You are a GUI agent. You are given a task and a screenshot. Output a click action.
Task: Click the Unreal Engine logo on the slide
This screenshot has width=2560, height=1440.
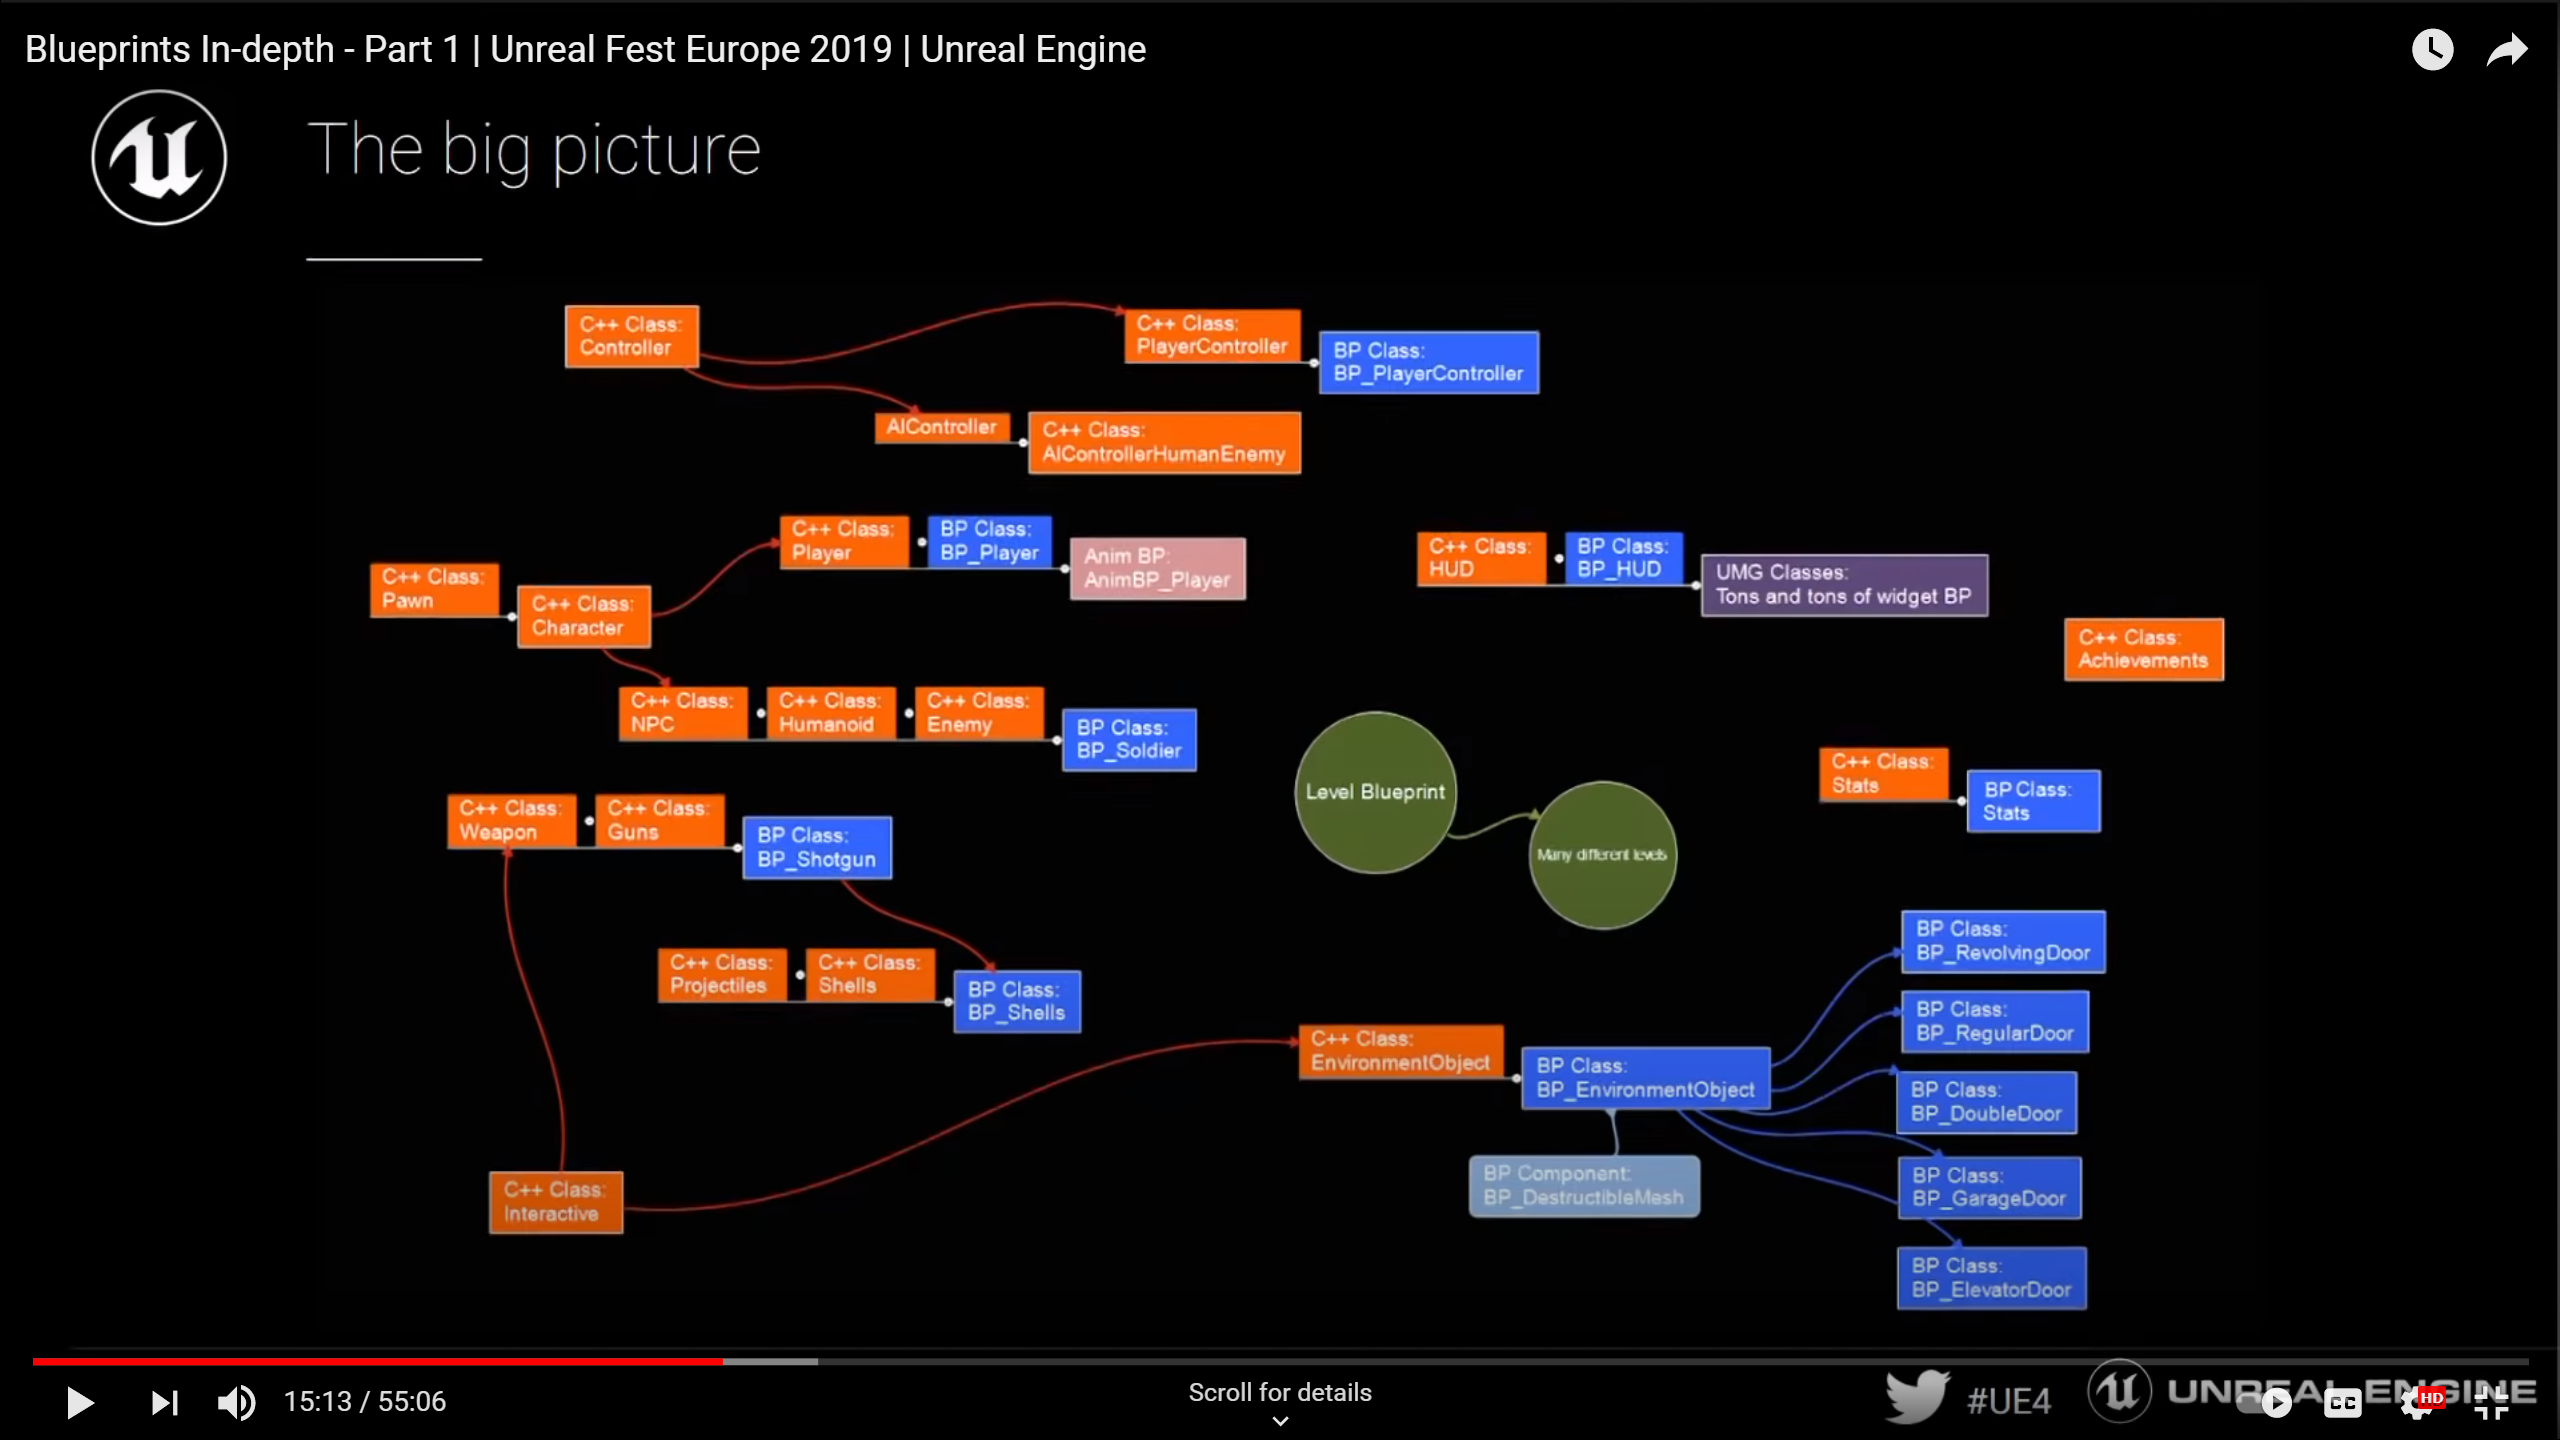click(159, 157)
